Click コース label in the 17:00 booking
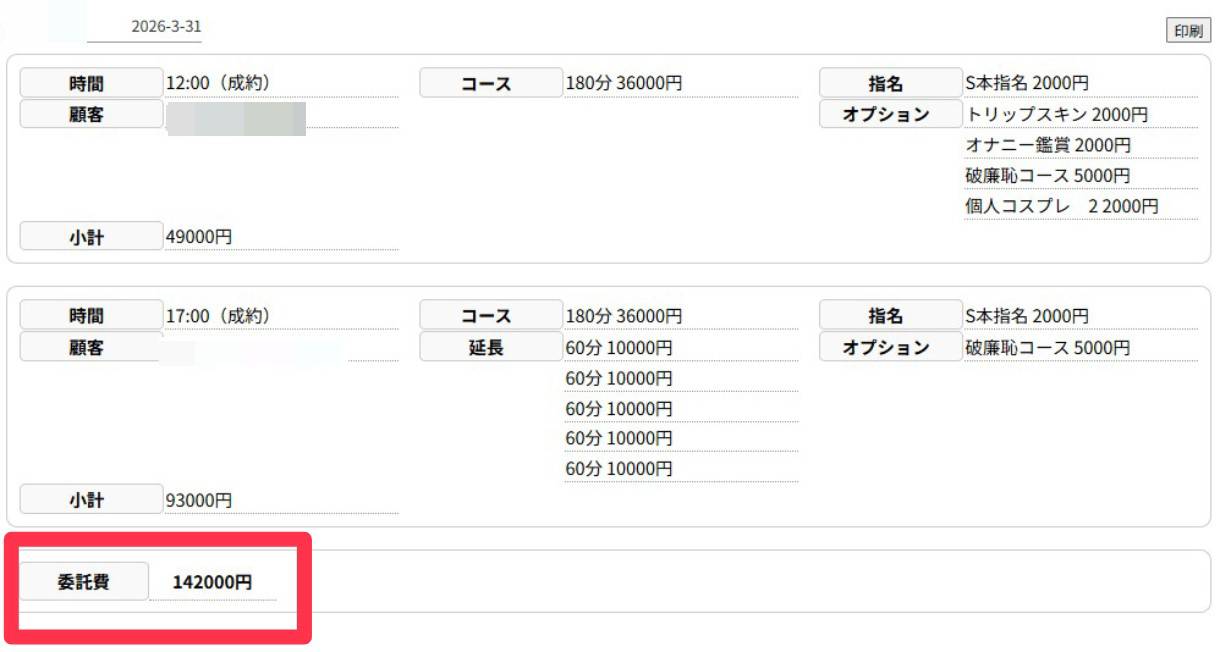1220x652 pixels. [490, 316]
